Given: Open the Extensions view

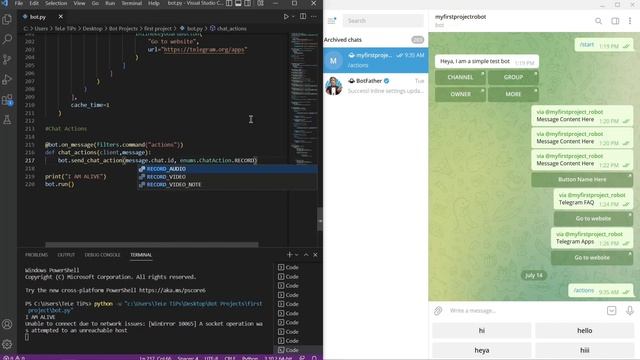Looking at the screenshot, I should tap(7, 100).
